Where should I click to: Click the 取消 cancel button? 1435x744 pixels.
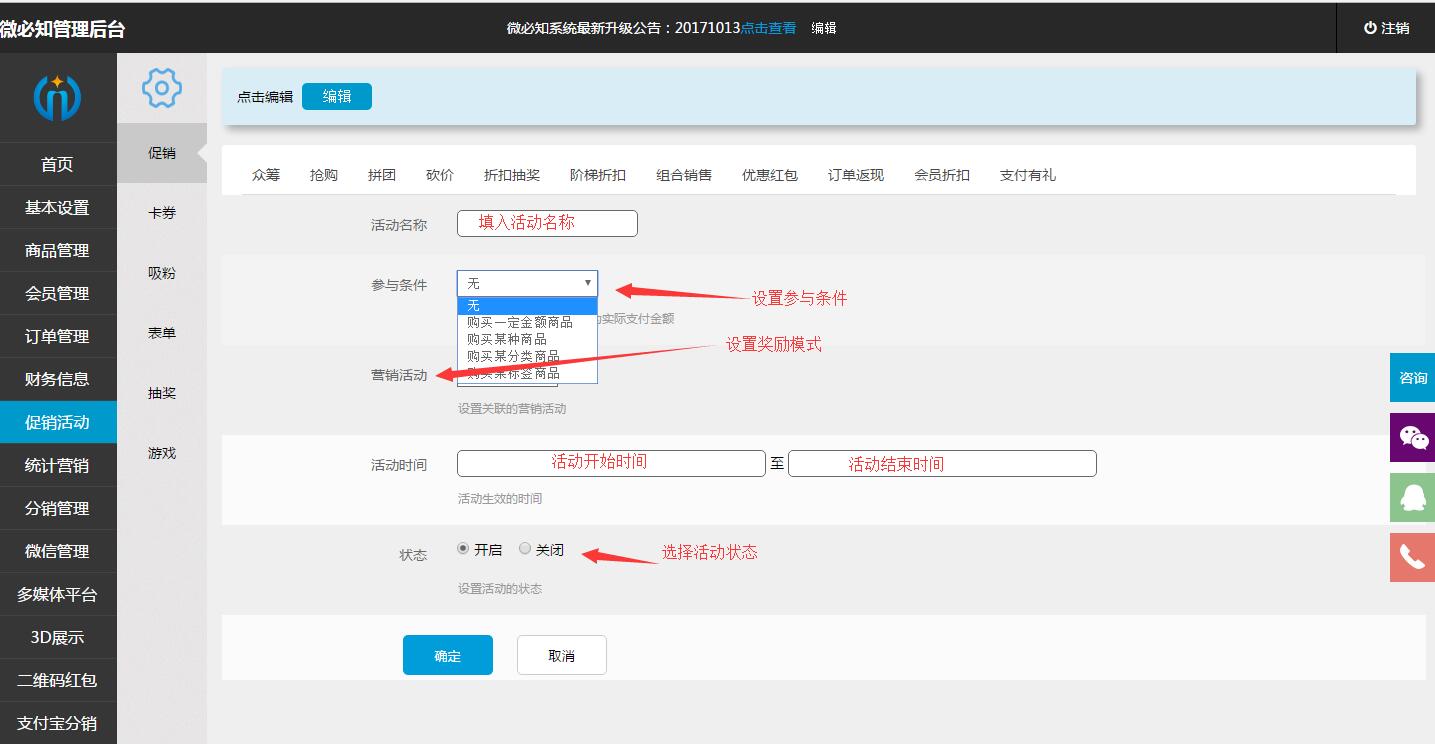561,655
